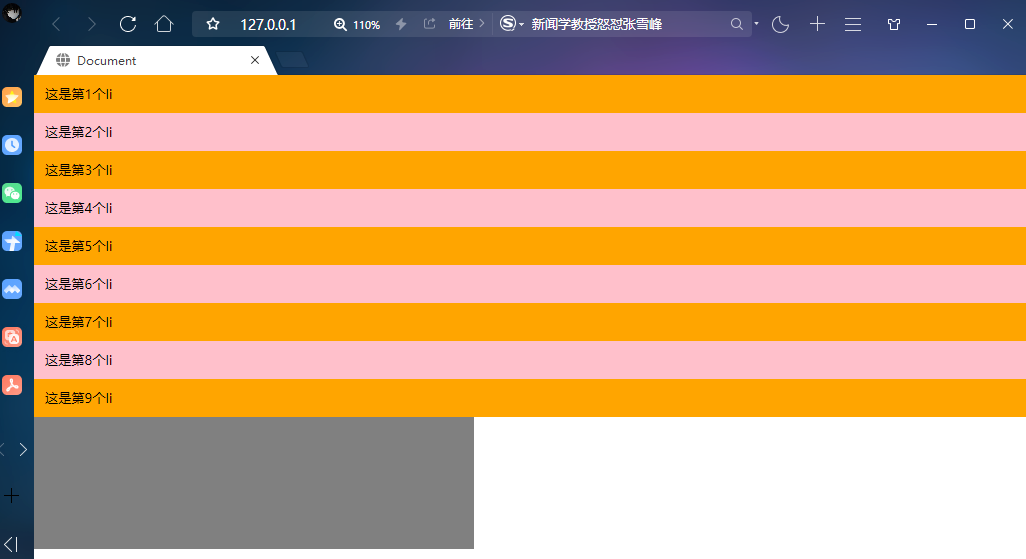Open a new tab with plus icon
This screenshot has width=1026, height=559.
tap(817, 24)
